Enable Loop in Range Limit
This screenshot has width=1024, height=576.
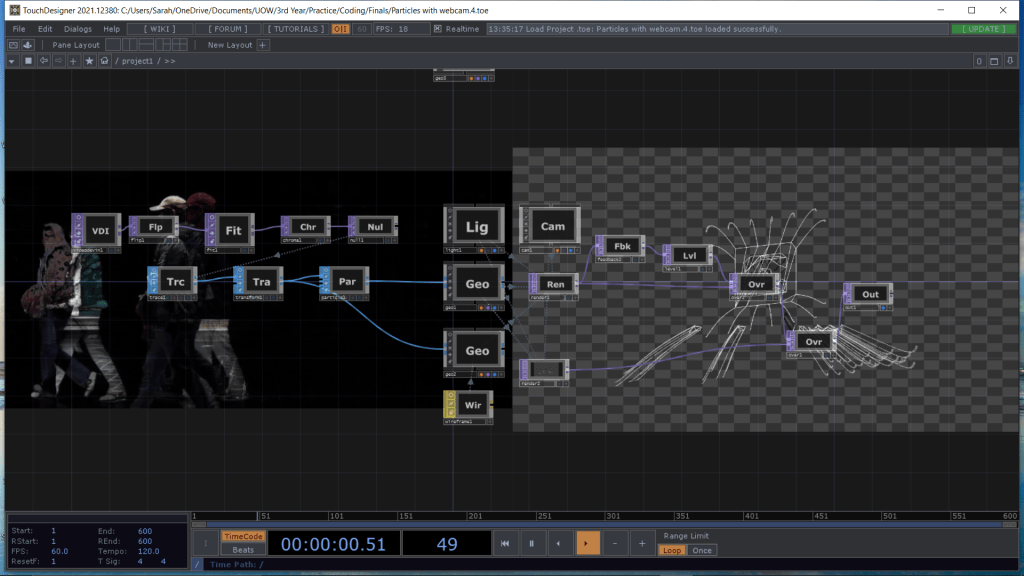671,551
